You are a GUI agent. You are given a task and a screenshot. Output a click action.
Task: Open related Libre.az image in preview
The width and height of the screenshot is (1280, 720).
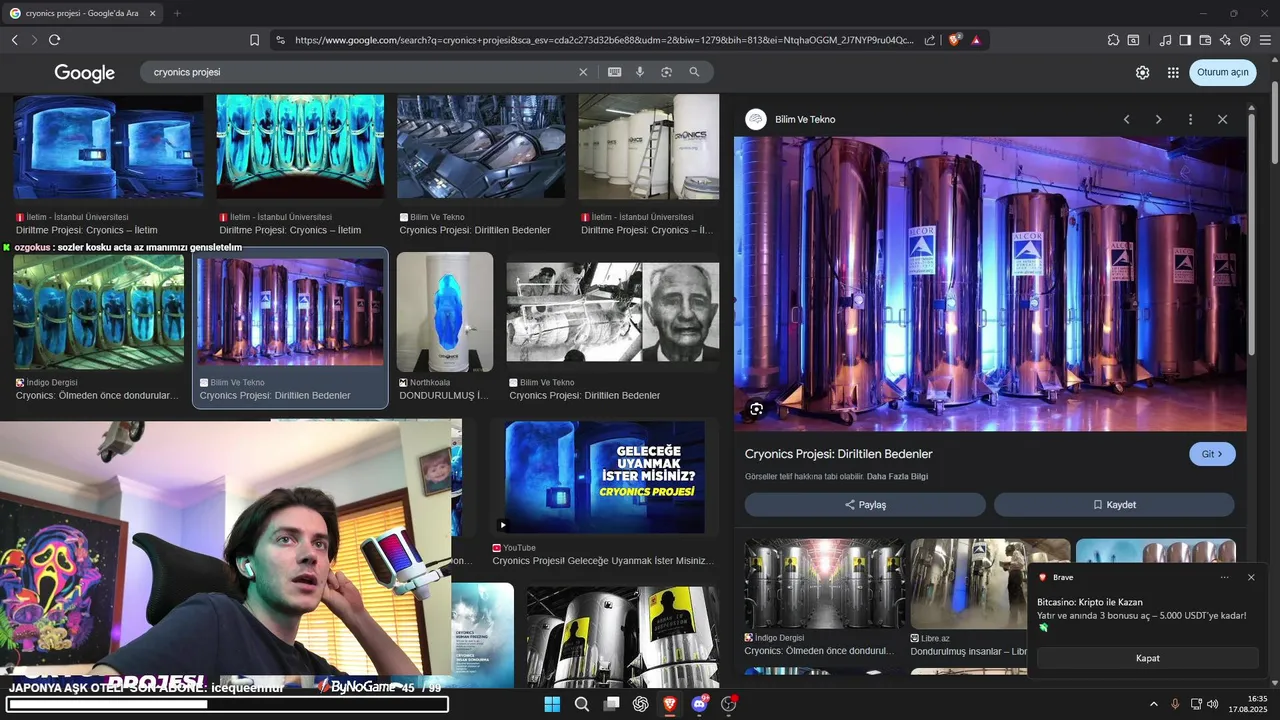coord(990,584)
